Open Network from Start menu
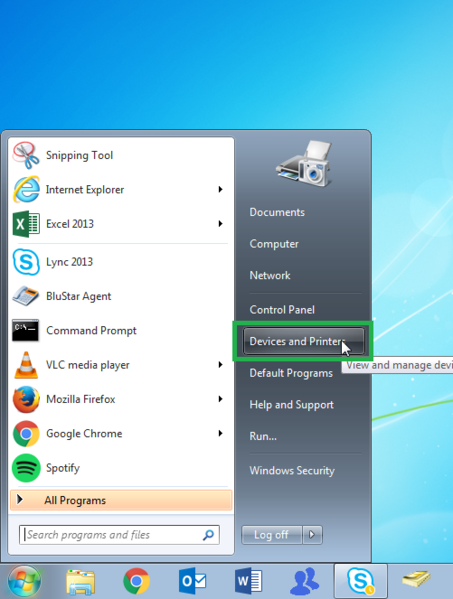The height and width of the screenshot is (599, 453). tap(270, 275)
